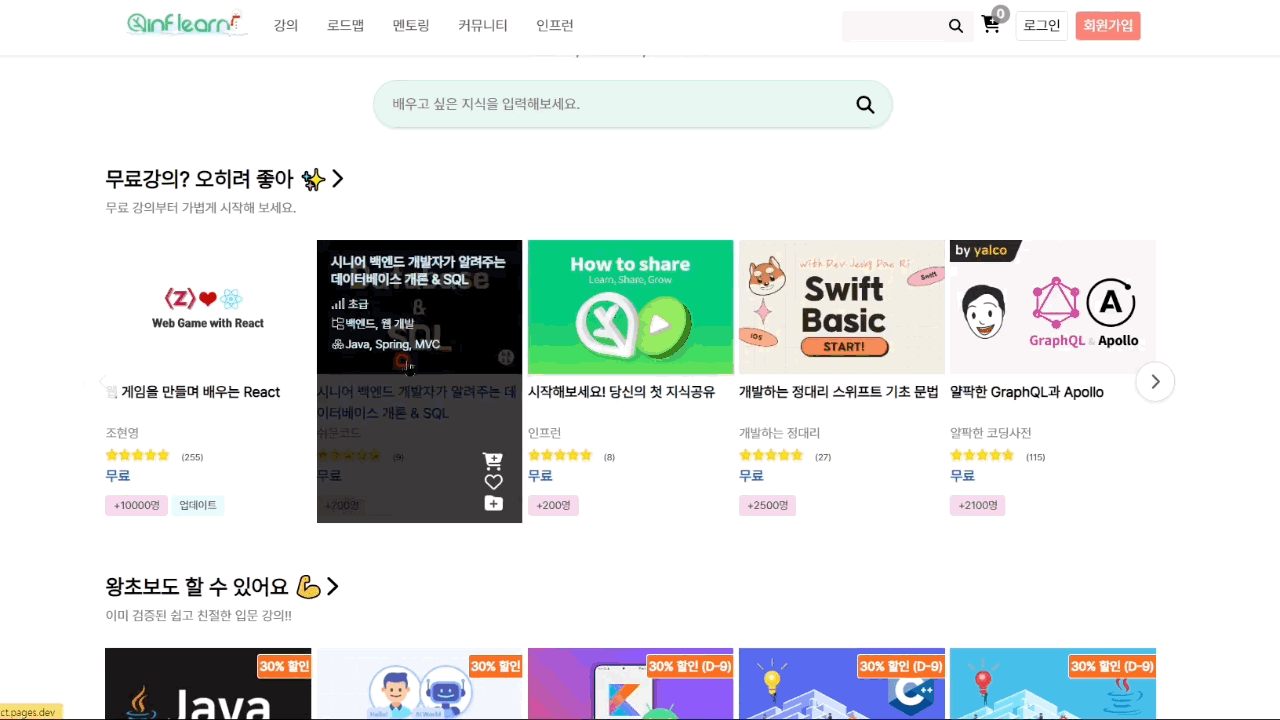
Task: Click the main search bar magnifier icon
Action: click(865, 105)
